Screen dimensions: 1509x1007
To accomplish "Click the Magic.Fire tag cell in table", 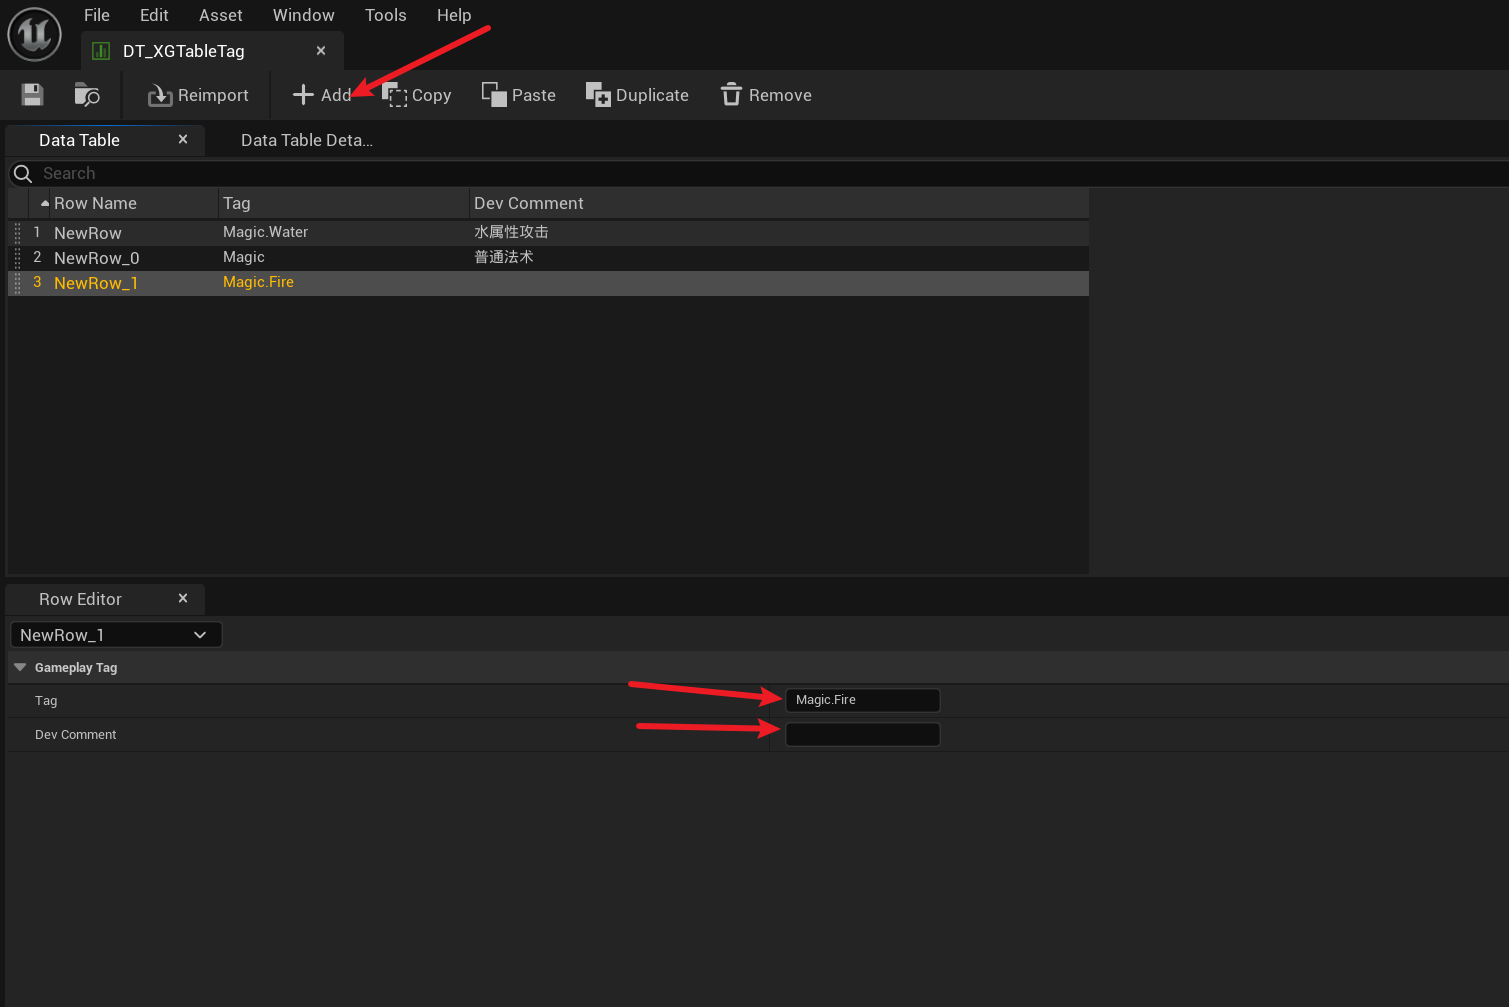I will coord(258,282).
